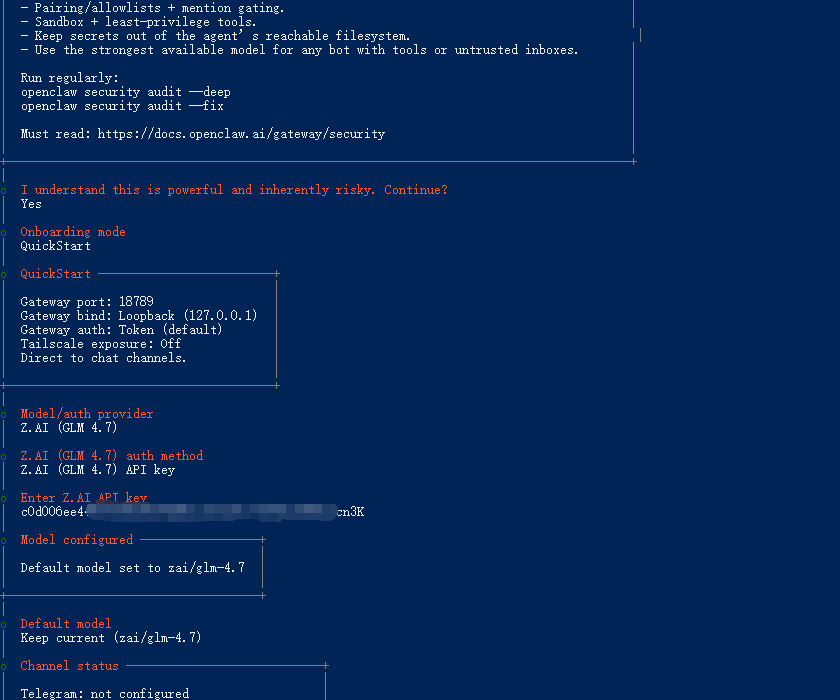This screenshot has height=700, width=840.
Task: Click the green marker beside Default model
Action: [4, 624]
